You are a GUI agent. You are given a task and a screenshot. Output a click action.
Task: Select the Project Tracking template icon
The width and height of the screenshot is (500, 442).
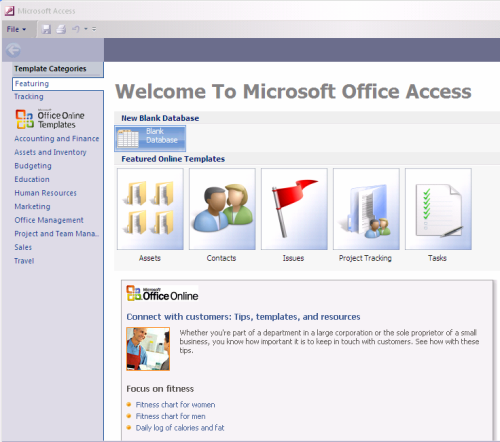(366, 209)
